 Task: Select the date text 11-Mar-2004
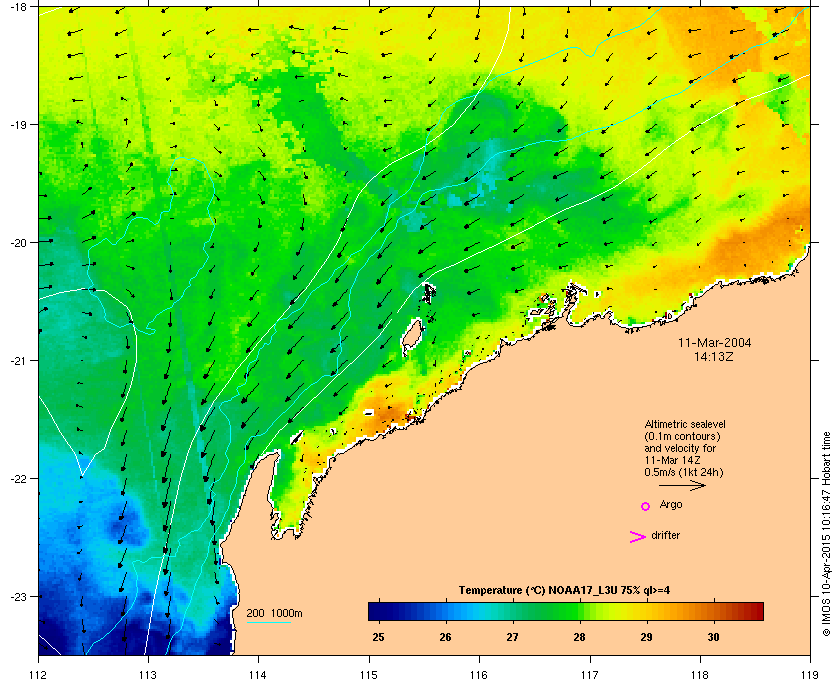point(715,343)
